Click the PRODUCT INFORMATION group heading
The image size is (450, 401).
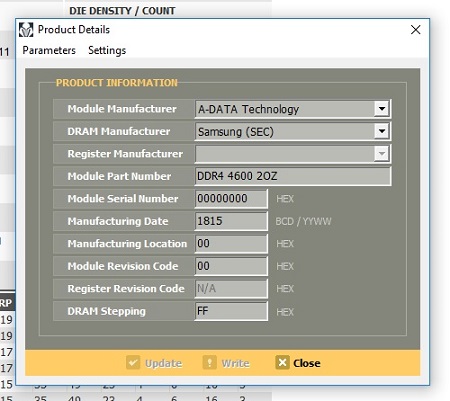point(117,83)
